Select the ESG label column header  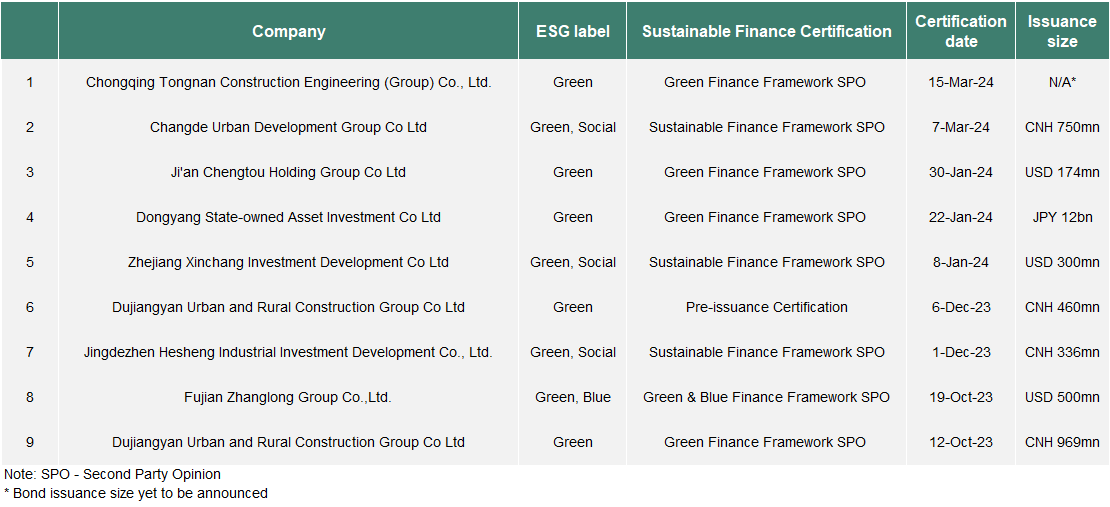coord(573,31)
